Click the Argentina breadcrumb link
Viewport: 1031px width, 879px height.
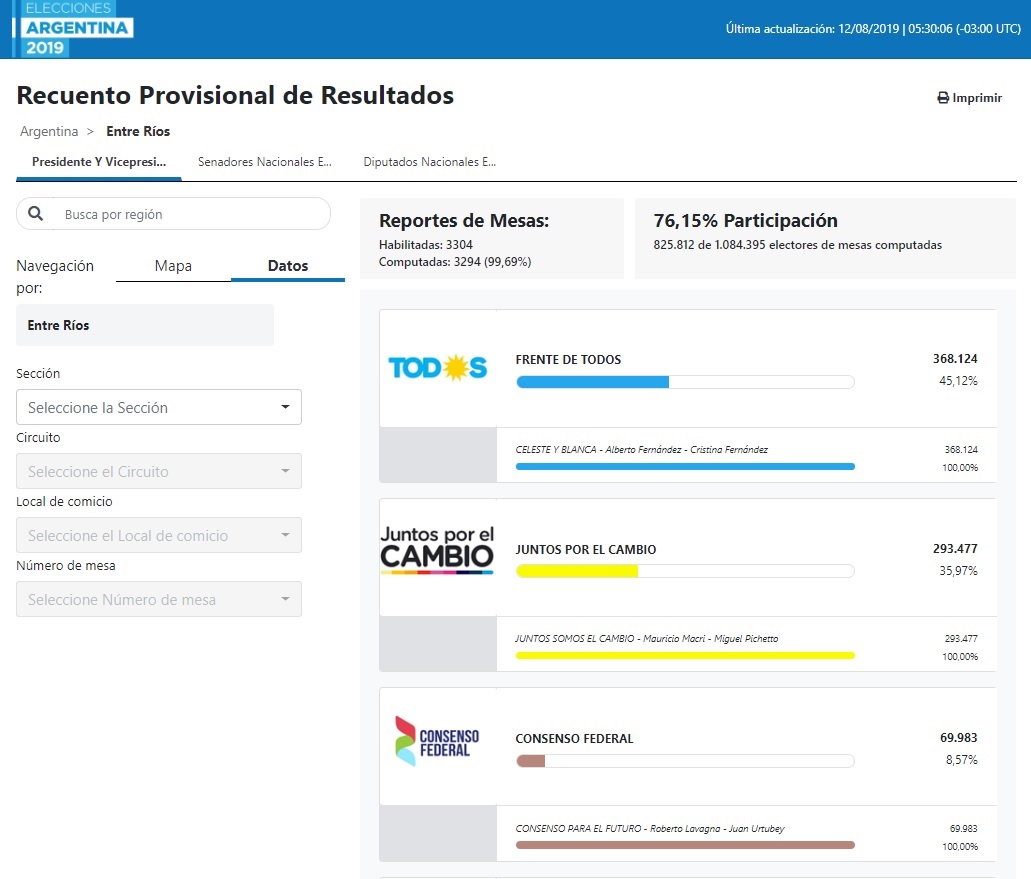pos(49,131)
